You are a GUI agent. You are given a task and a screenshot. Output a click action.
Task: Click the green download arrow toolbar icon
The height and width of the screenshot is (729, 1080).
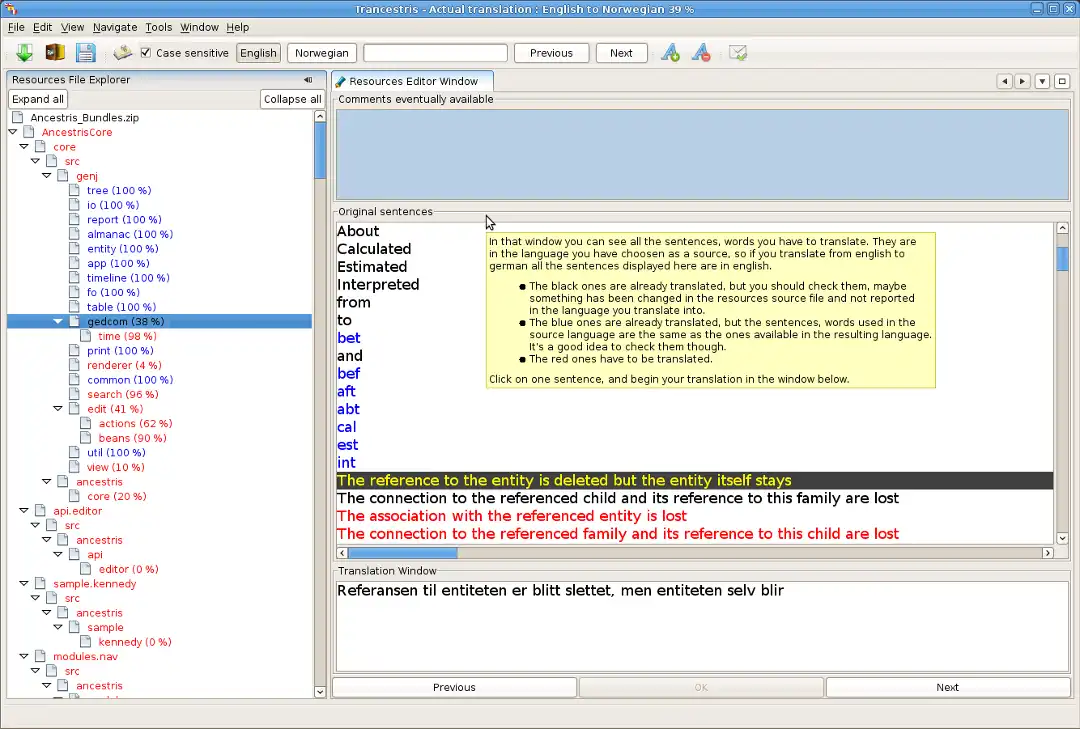pyautogui.click(x=24, y=53)
